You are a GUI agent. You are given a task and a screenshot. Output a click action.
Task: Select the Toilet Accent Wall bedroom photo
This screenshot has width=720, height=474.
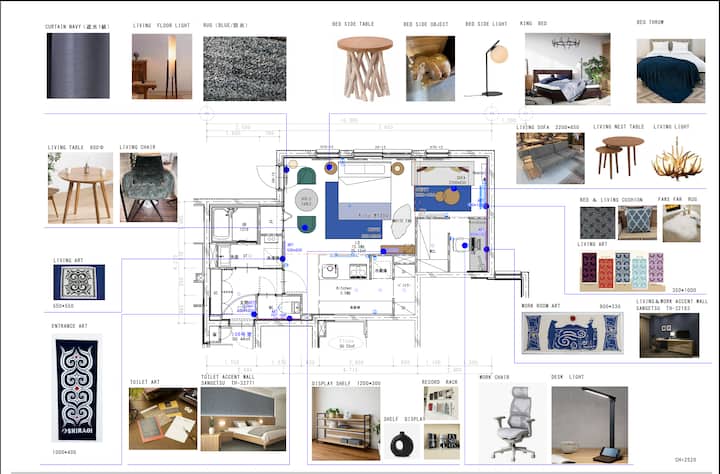click(x=243, y=419)
